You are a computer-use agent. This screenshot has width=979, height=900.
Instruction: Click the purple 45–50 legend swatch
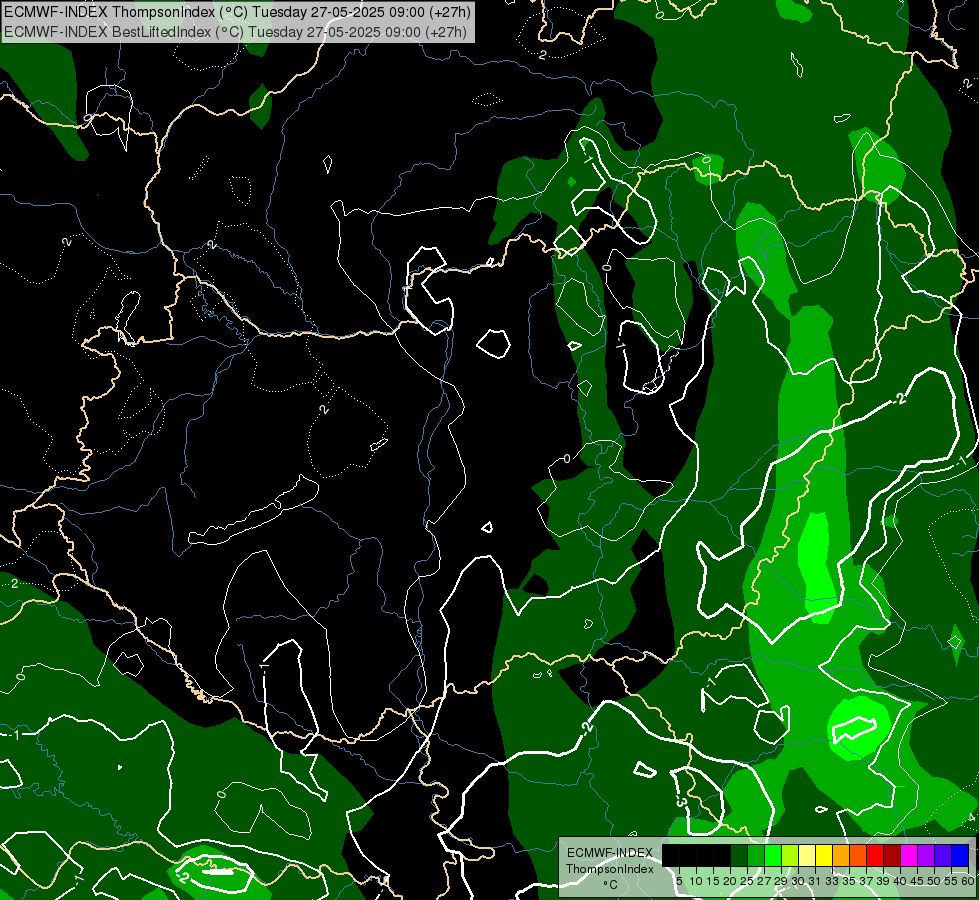(x=925, y=855)
